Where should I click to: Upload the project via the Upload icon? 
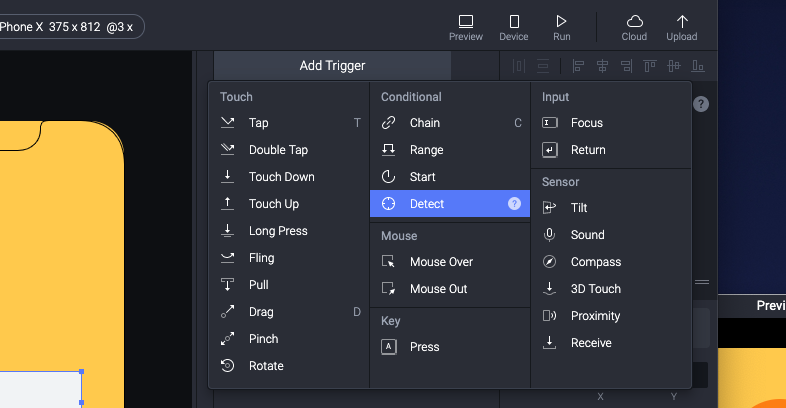tap(682, 28)
